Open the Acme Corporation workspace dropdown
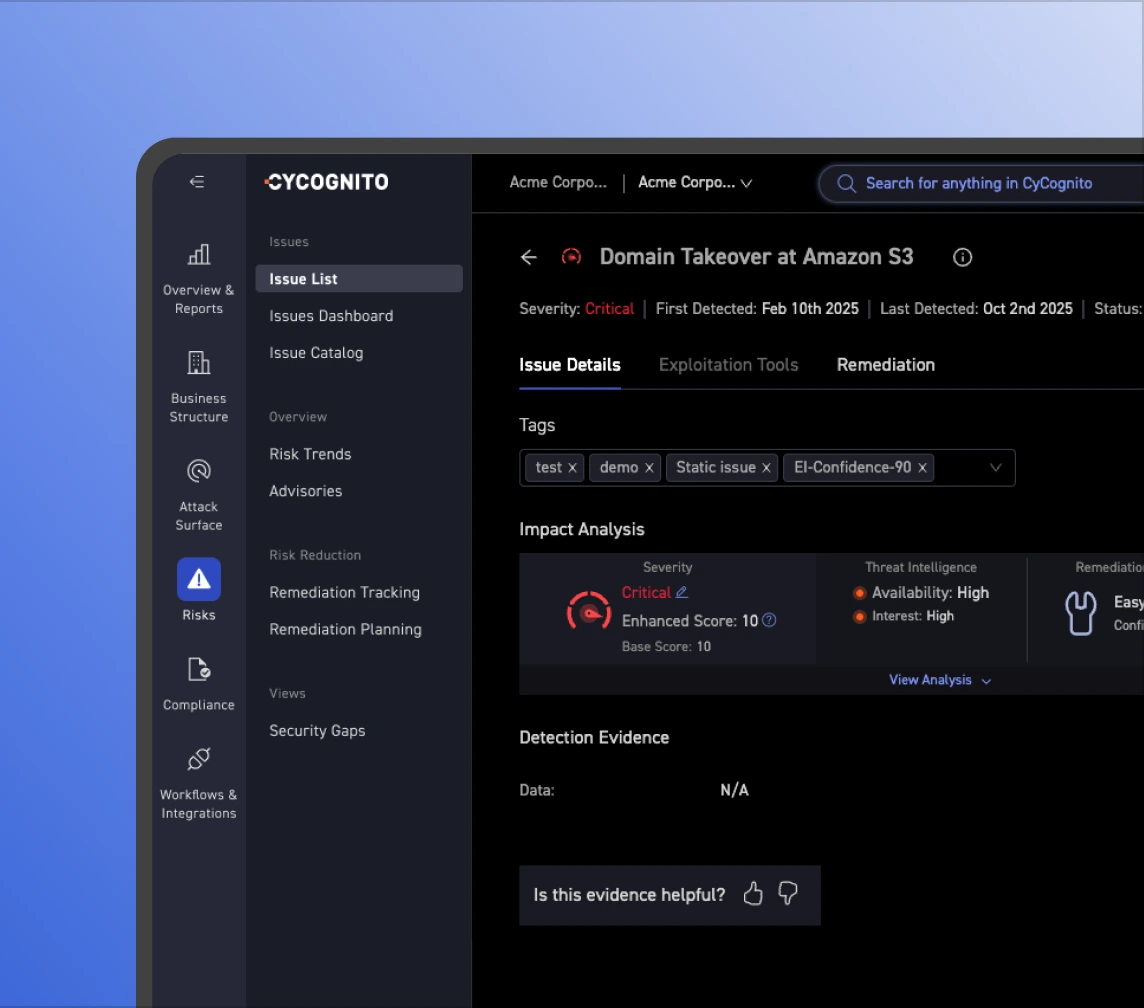The width and height of the screenshot is (1144, 1008). click(695, 183)
